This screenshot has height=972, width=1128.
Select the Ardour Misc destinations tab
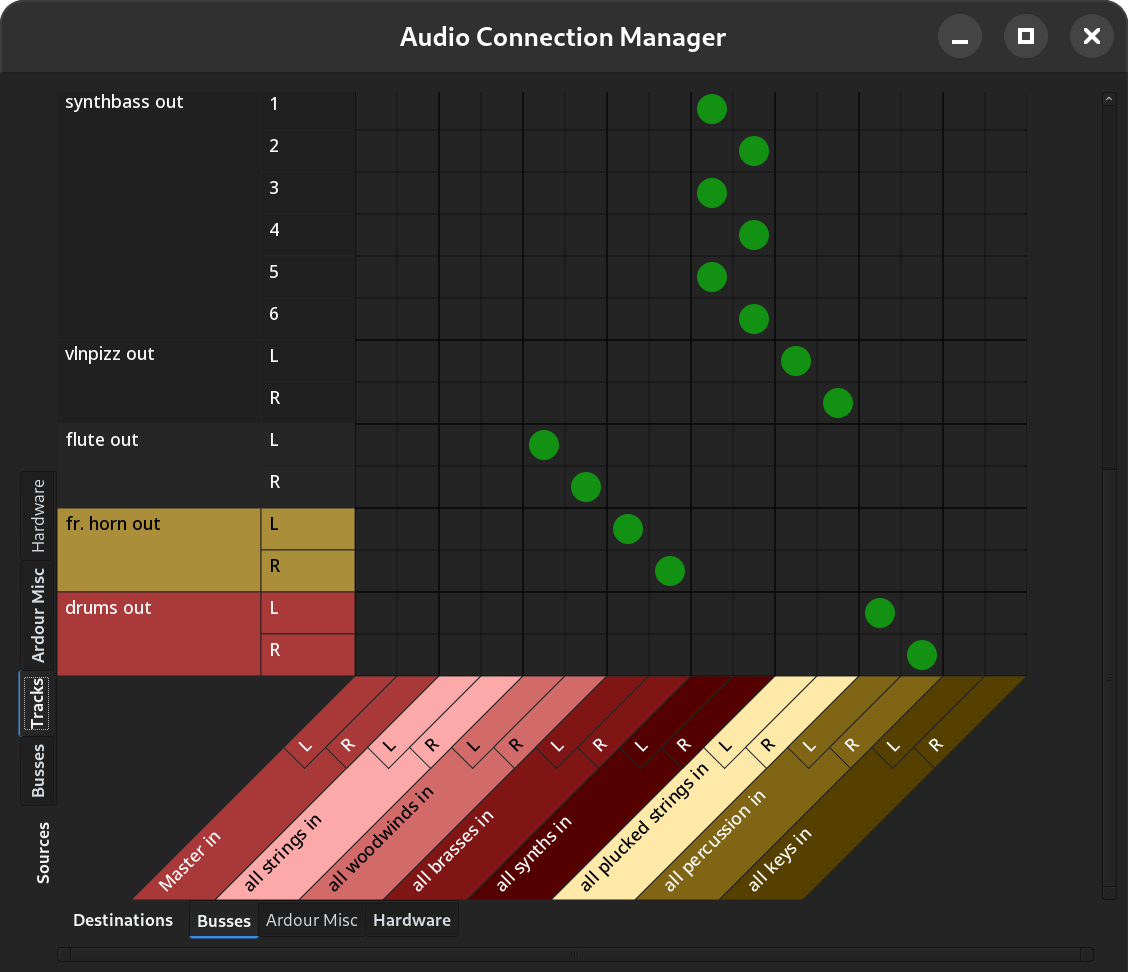pos(312,920)
